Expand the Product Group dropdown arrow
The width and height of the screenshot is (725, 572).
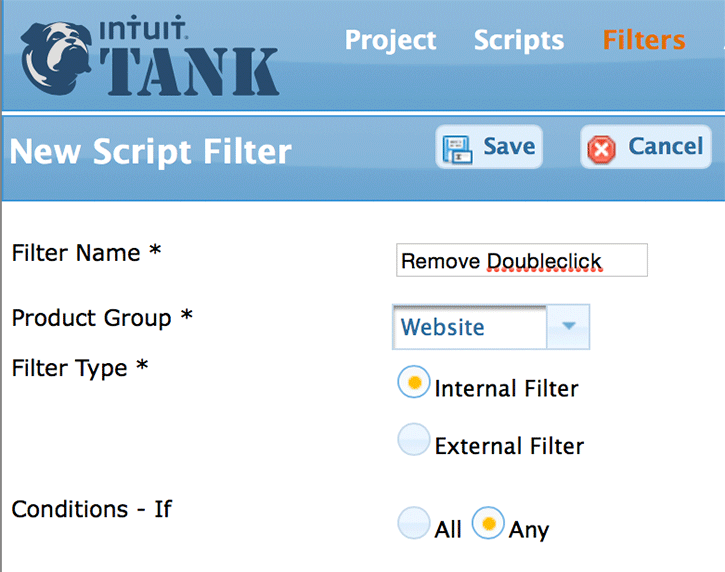569,327
